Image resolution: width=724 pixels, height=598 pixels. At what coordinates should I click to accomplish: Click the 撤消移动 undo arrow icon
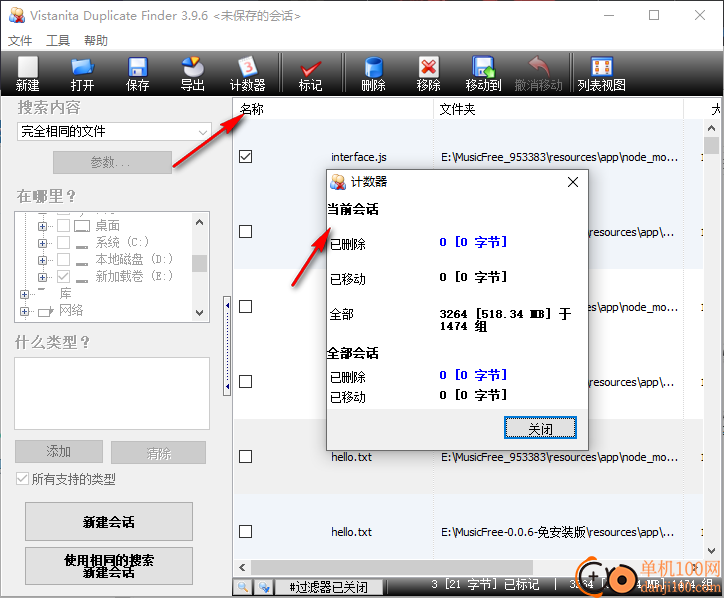coord(538,73)
